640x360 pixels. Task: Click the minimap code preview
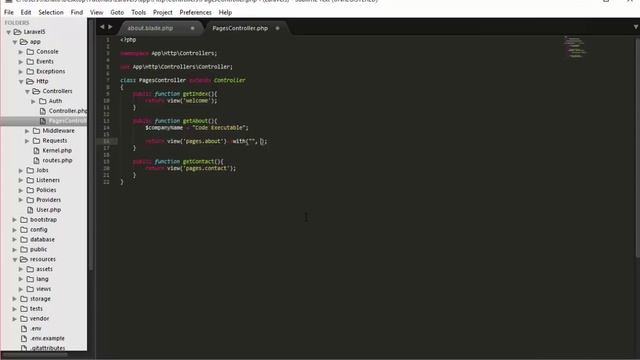tap(576, 47)
